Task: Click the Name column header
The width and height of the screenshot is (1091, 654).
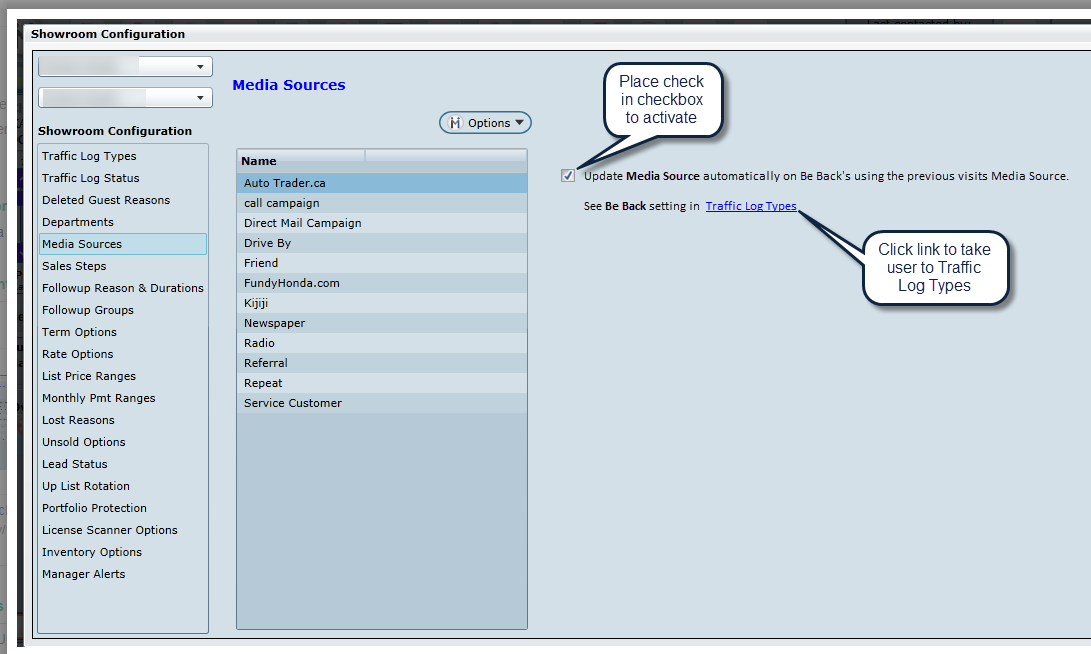Action: coord(300,160)
